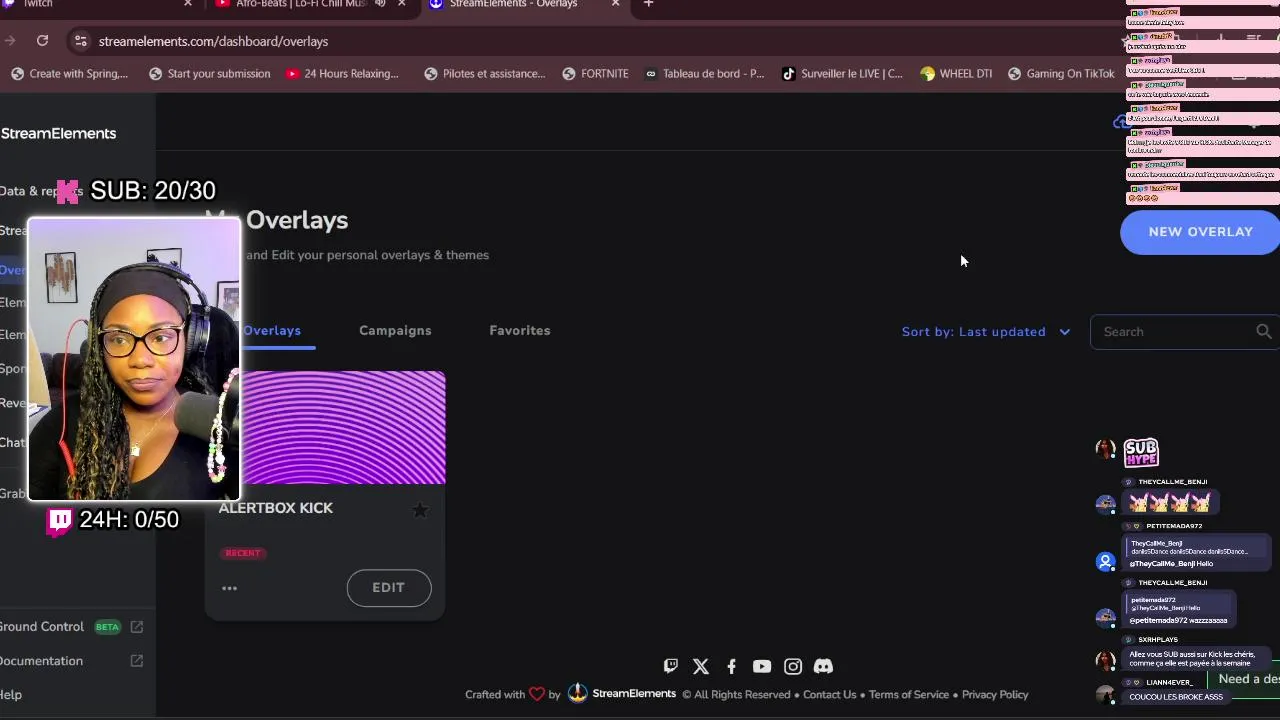Favorite ALERTBOX KICK with star icon
The width and height of the screenshot is (1280, 720).
coord(420,510)
